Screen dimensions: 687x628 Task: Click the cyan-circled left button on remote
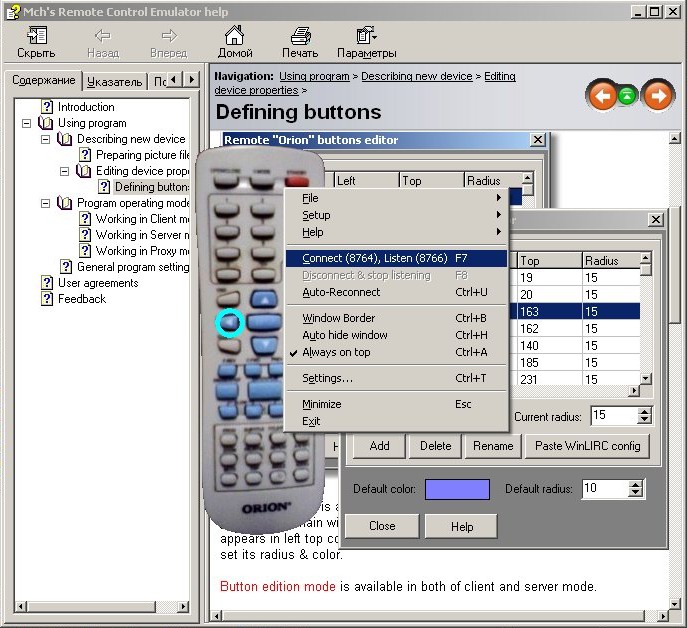[229, 323]
